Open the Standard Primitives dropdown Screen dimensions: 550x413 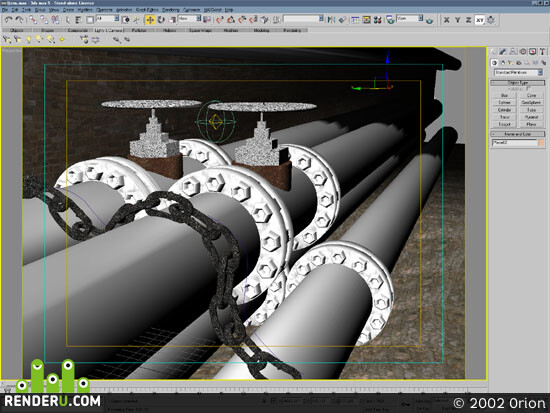coord(518,72)
